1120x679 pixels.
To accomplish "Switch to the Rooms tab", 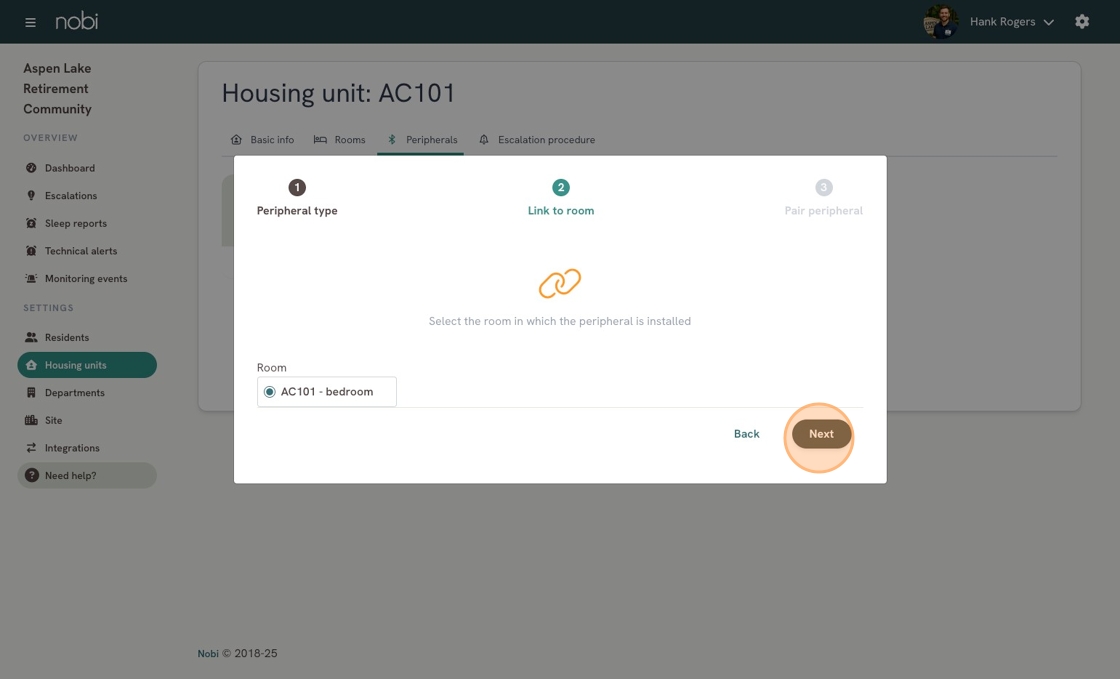I will (x=339, y=140).
